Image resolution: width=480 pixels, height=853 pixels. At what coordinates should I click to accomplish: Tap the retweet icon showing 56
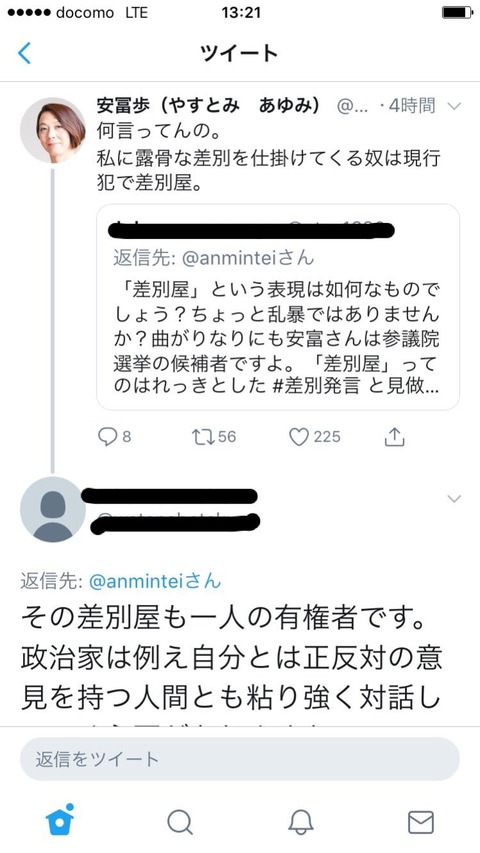pyautogui.click(x=202, y=437)
